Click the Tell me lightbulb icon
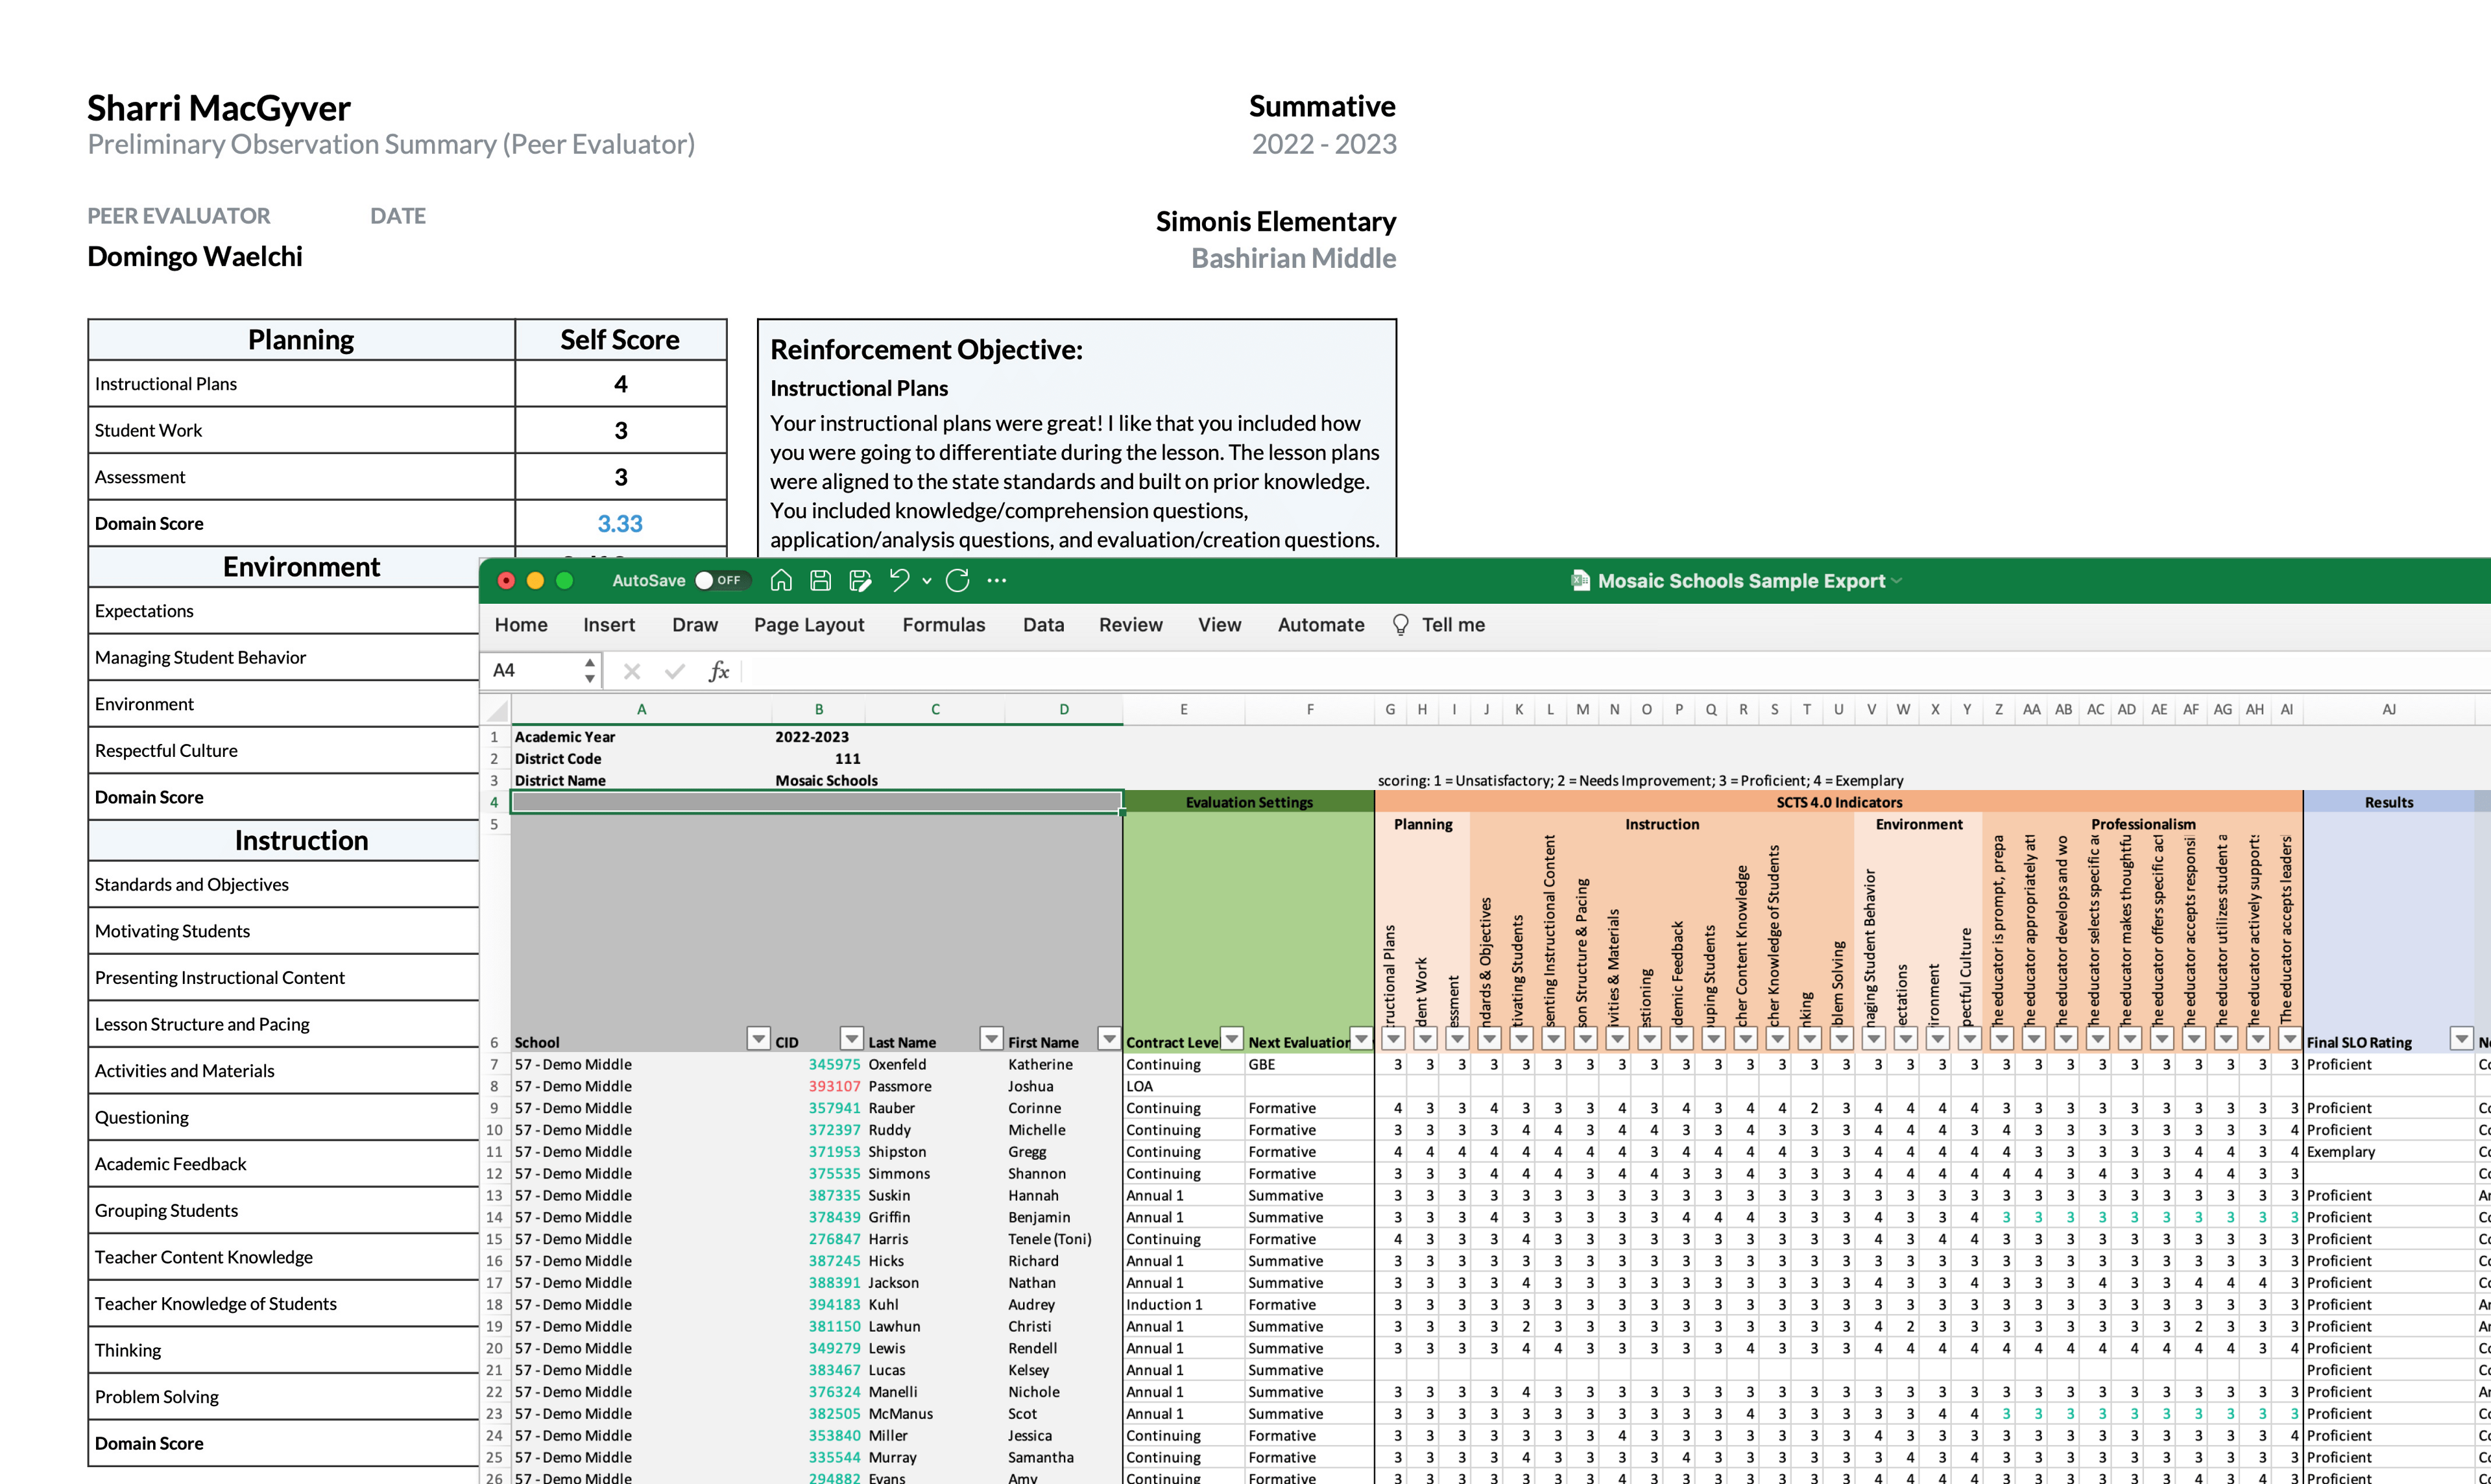 coord(1400,625)
